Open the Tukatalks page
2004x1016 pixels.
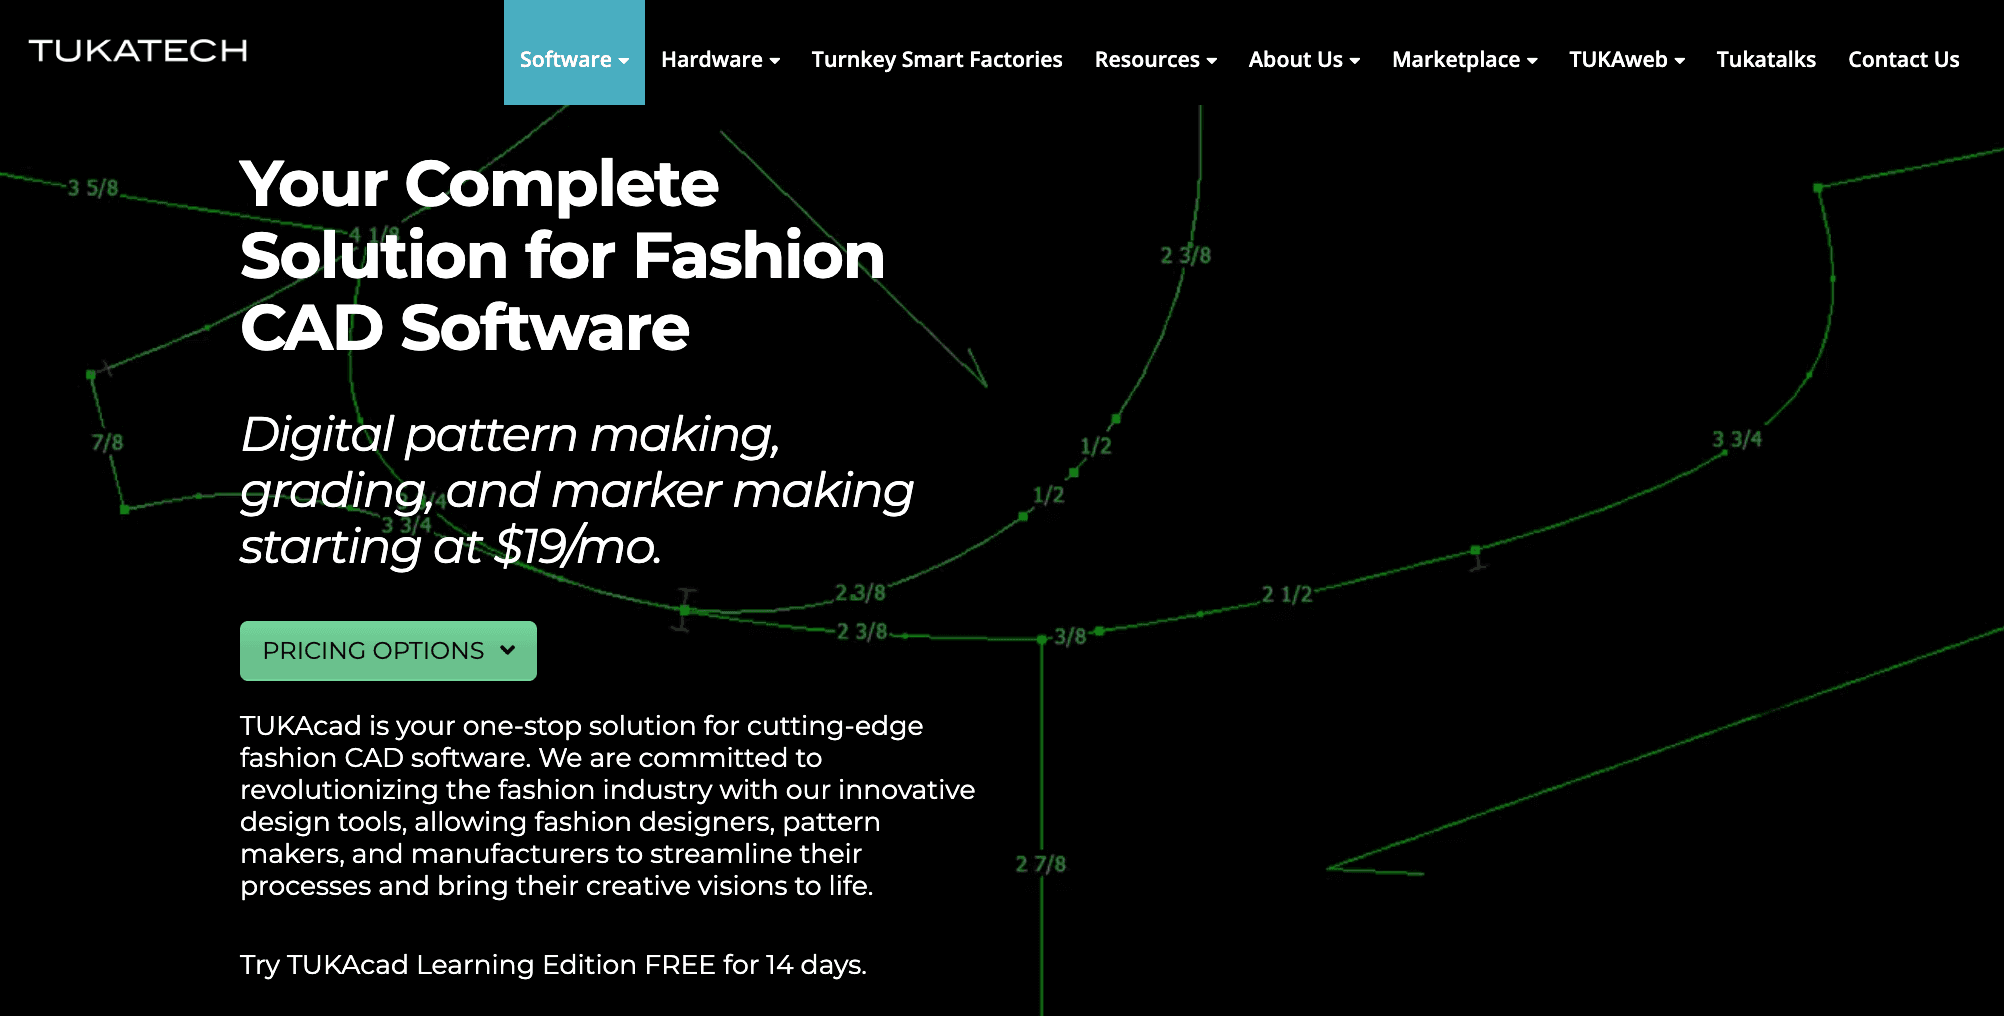1766,59
